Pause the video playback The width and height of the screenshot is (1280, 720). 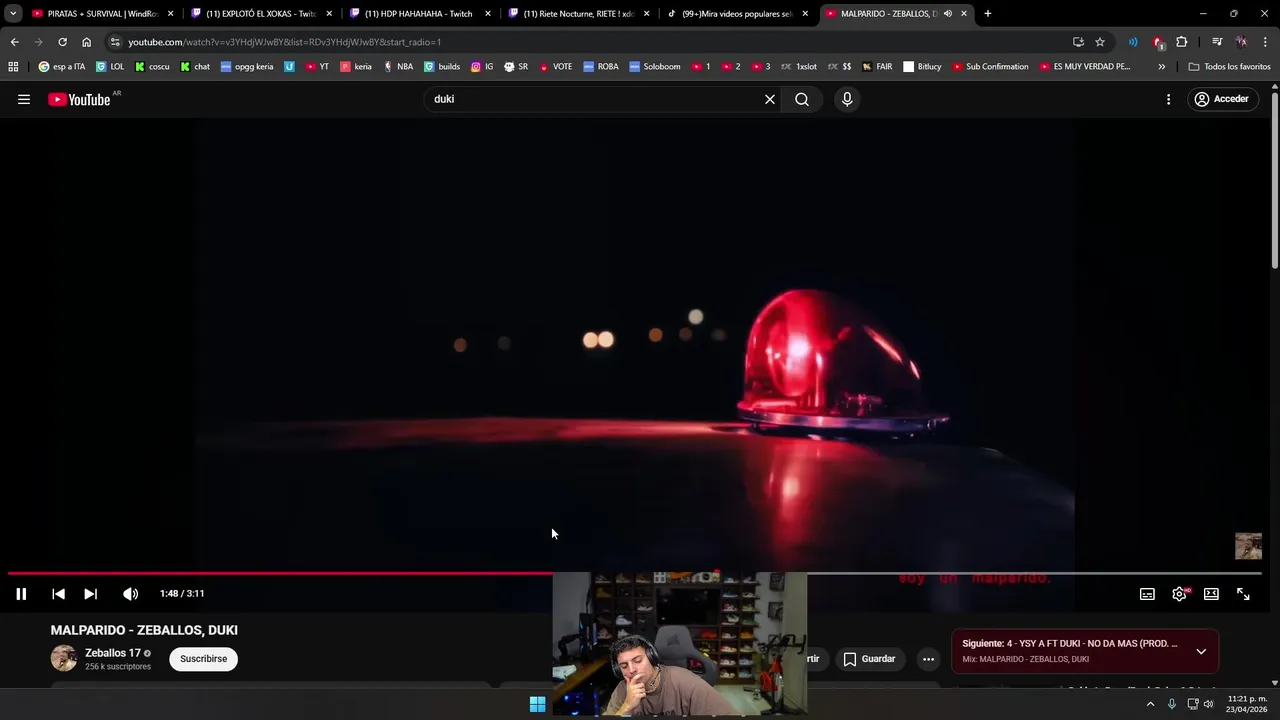tap(21, 594)
